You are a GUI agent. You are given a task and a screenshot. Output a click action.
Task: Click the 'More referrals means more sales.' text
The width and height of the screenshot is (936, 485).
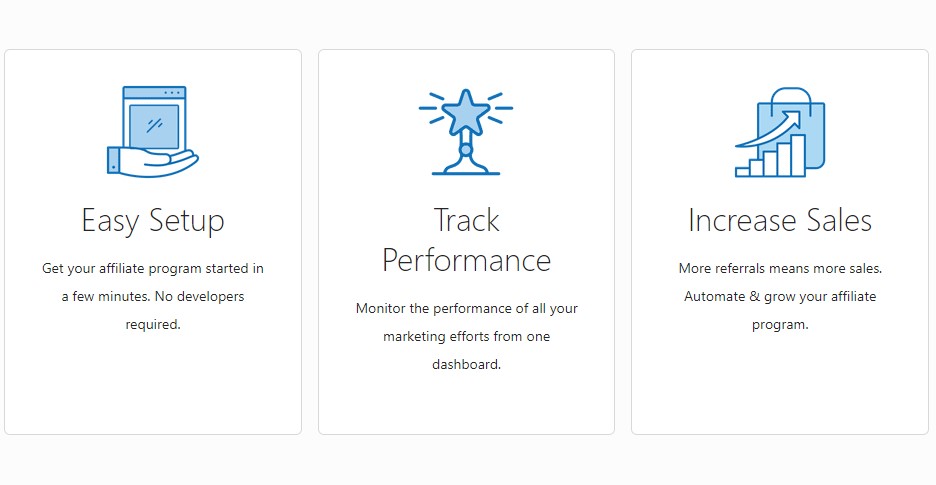click(780, 269)
